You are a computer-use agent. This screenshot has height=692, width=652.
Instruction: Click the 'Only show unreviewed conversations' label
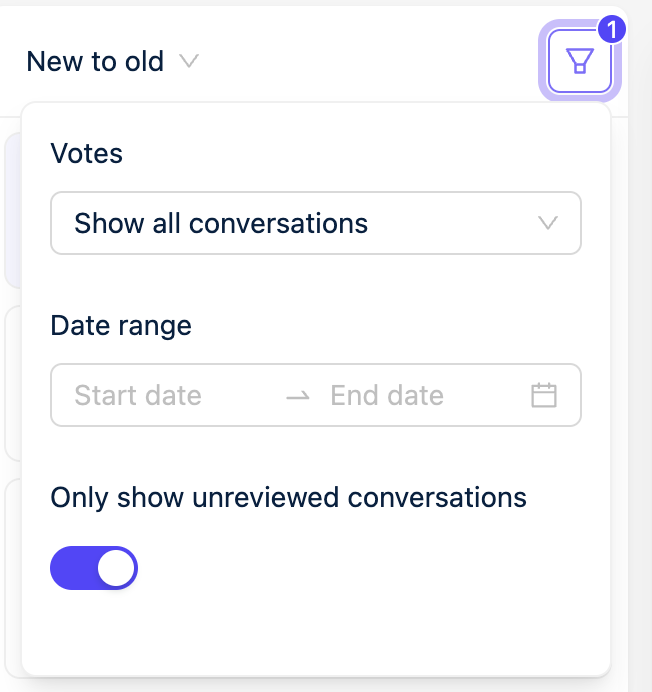(x=288, y=497)
